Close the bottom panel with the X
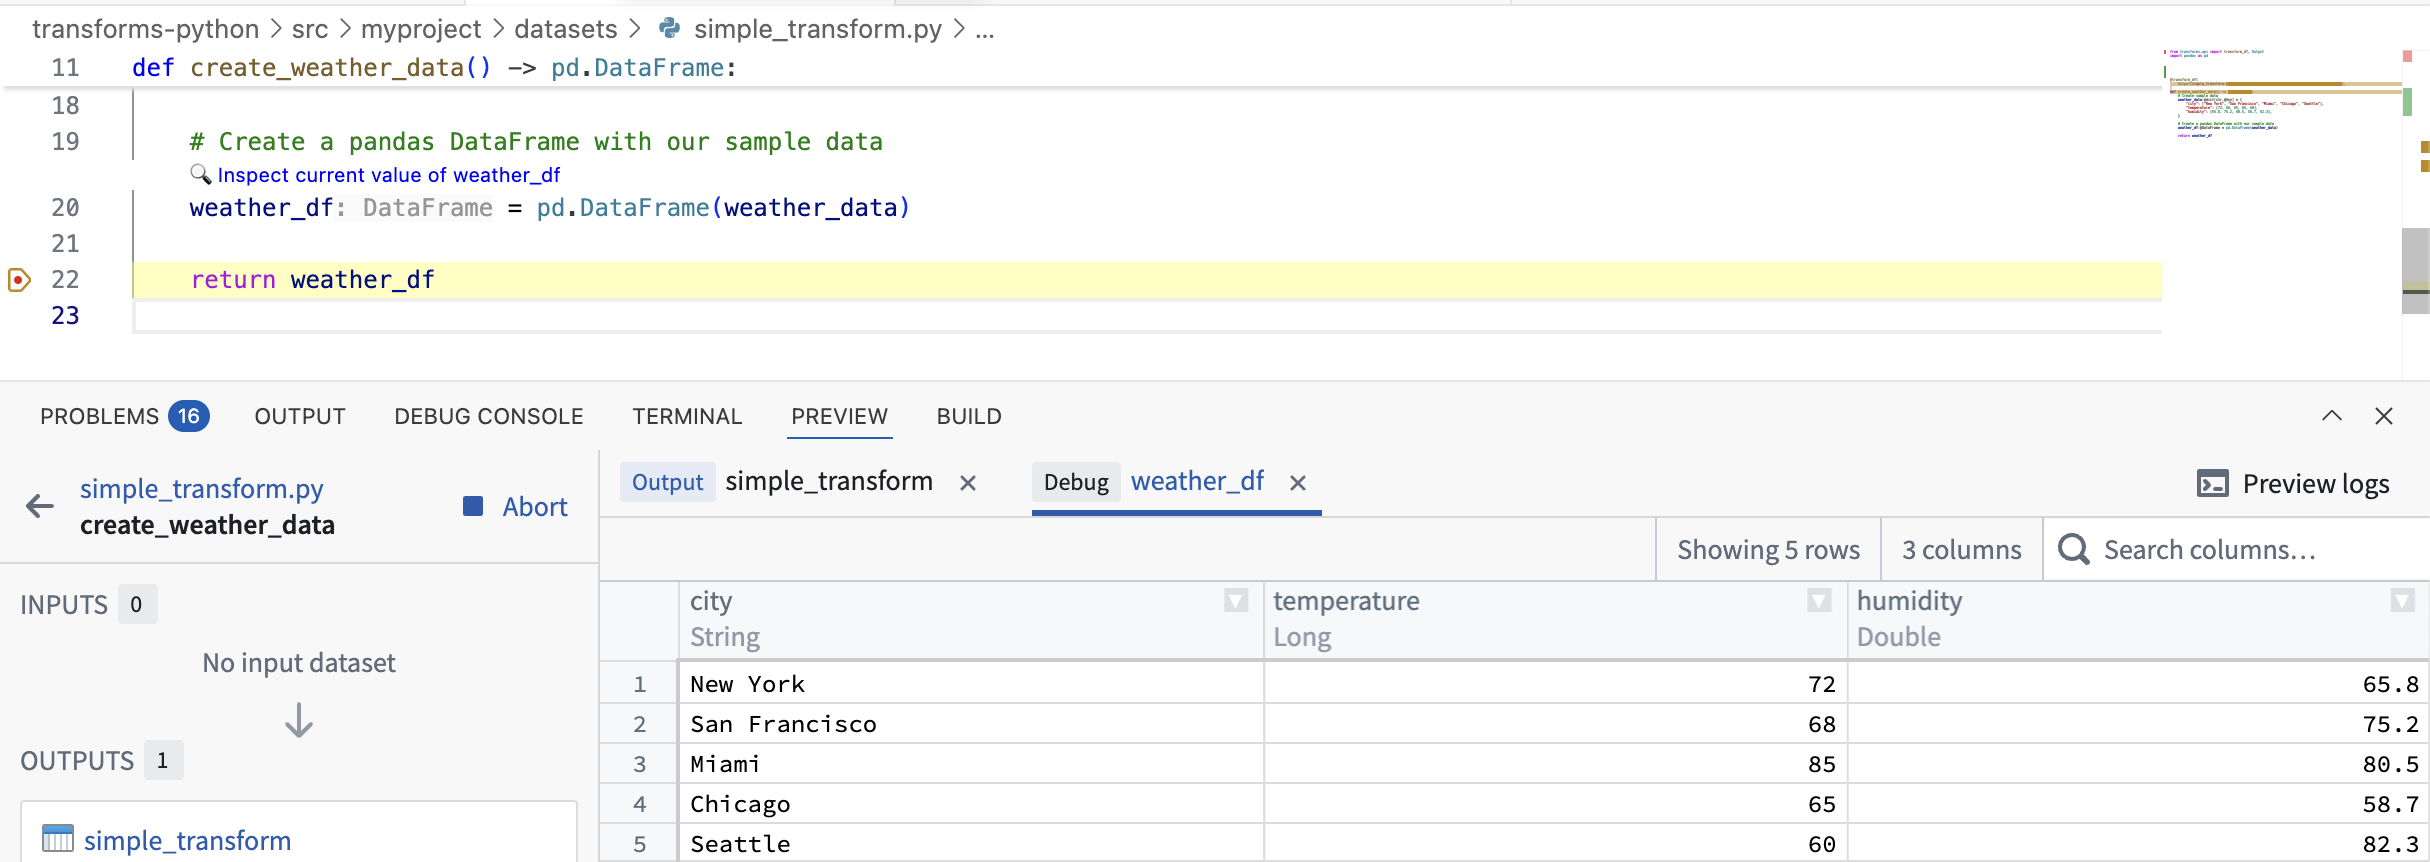This screenshot has height=862, width=2430. pyautogui.click(x=2384, y=416)
